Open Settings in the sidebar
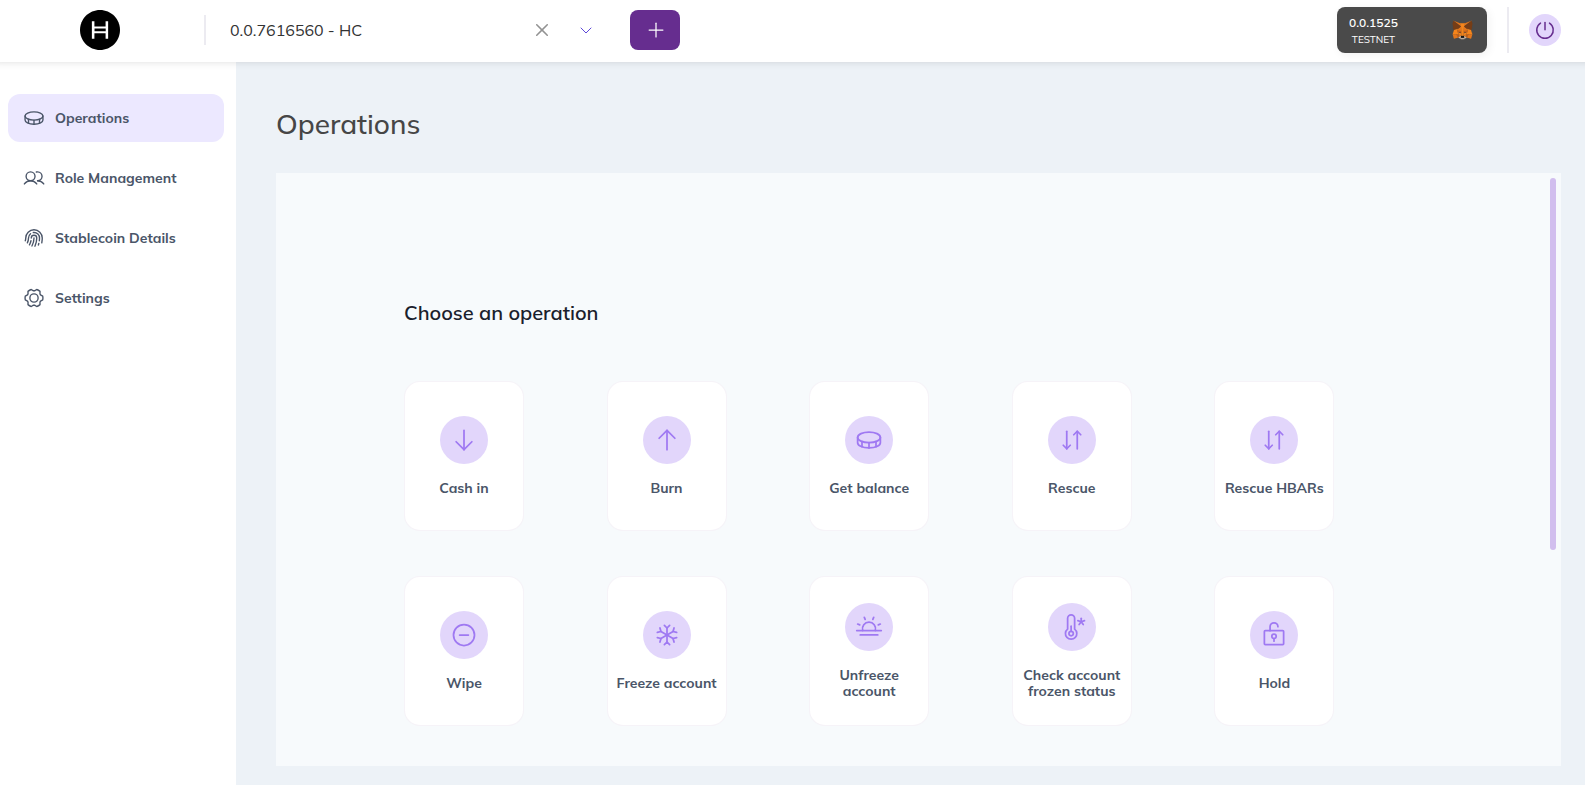 82,298
